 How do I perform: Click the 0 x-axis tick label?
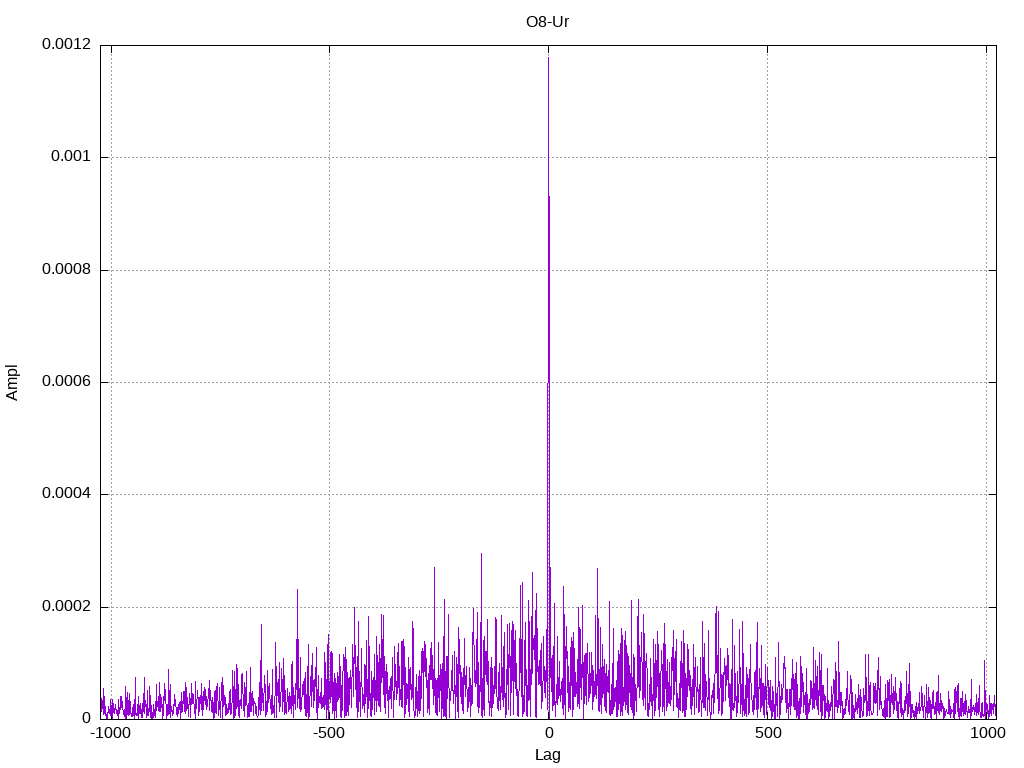coord(549,733)
